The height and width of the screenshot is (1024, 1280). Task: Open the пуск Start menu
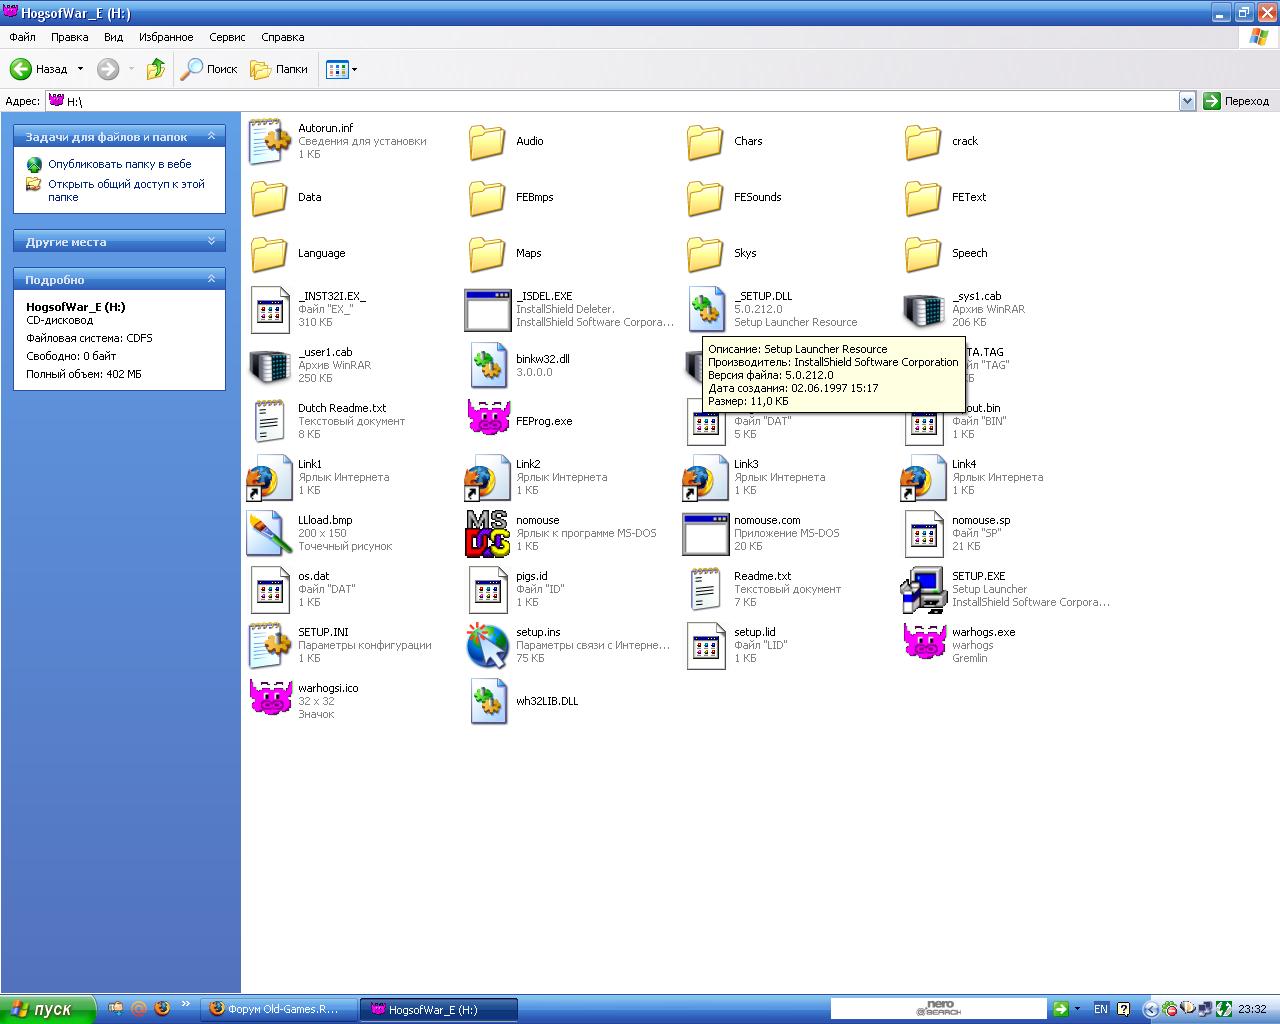pos(48,1009)
